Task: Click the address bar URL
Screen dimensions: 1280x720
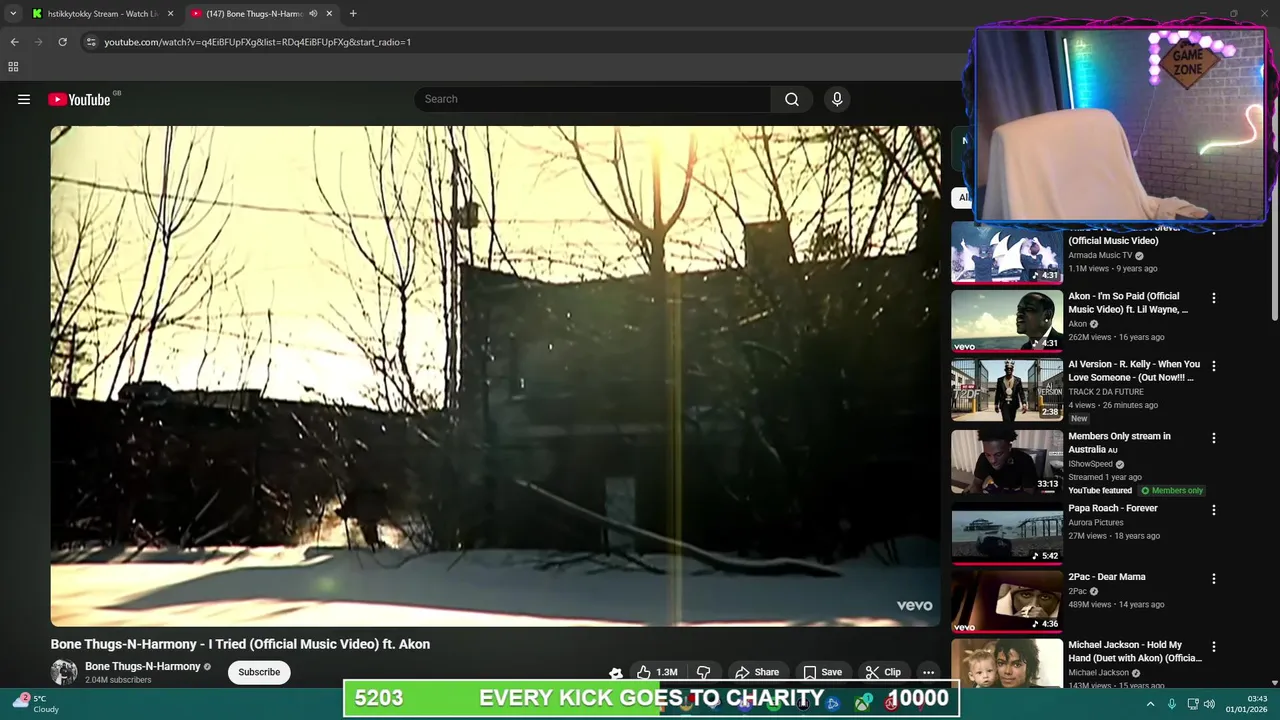Action: tap(257, 42)
